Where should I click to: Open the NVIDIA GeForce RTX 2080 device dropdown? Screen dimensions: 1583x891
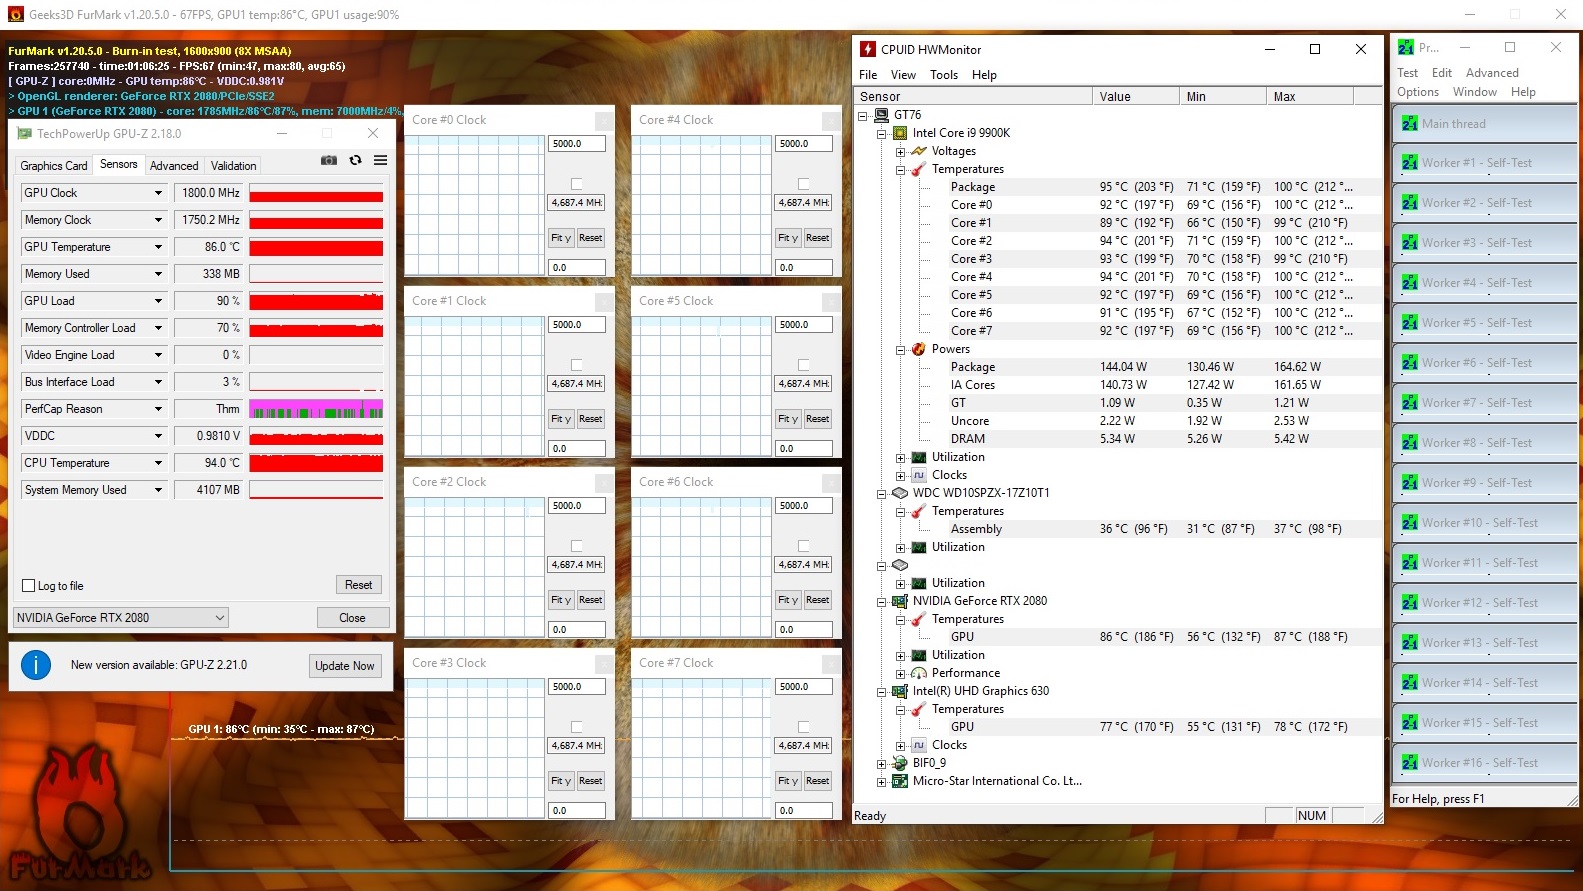click(x=120, y=618)
